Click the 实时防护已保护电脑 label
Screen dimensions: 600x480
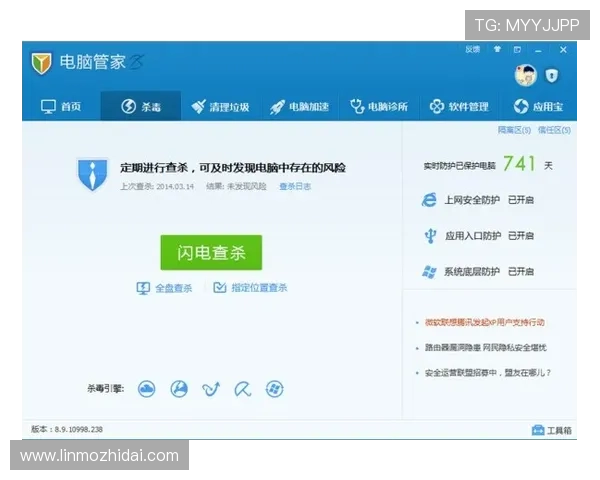click(x=460, y=166)
